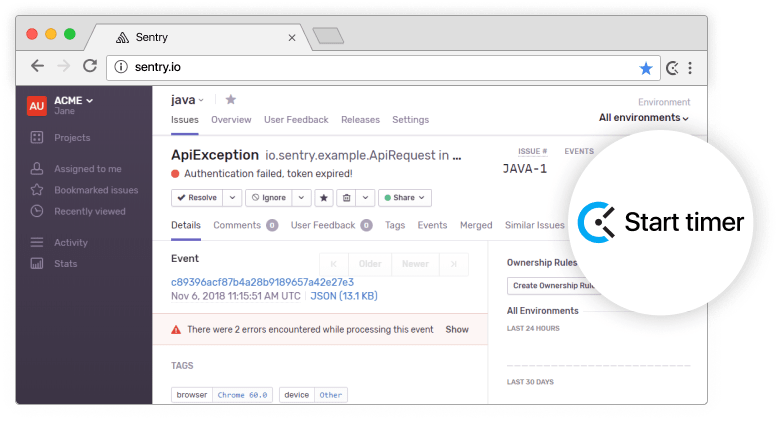Screen dimensions: 780x431
Task: Click the red error alert triangle icon
Action: (176, 330)
